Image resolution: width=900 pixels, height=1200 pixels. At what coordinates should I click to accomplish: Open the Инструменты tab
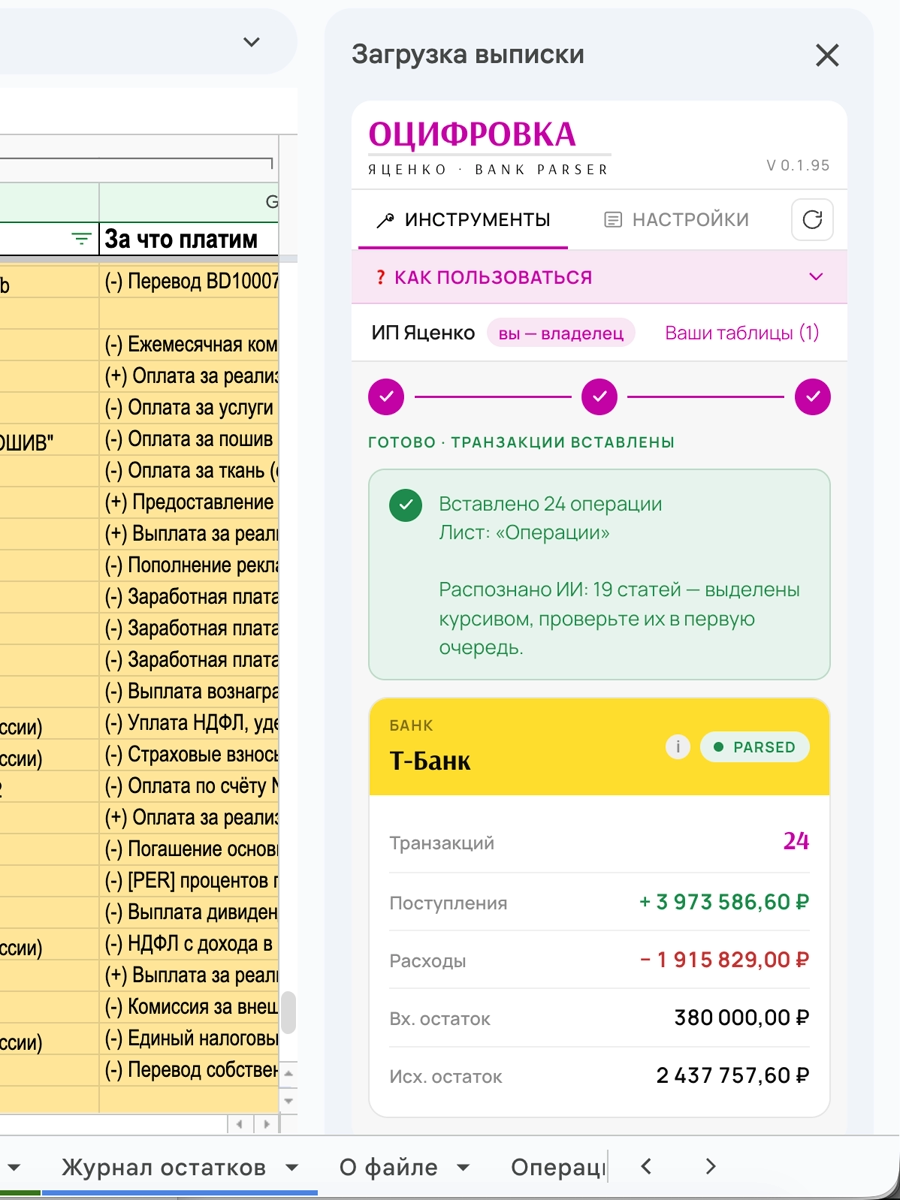click(463, 220)
